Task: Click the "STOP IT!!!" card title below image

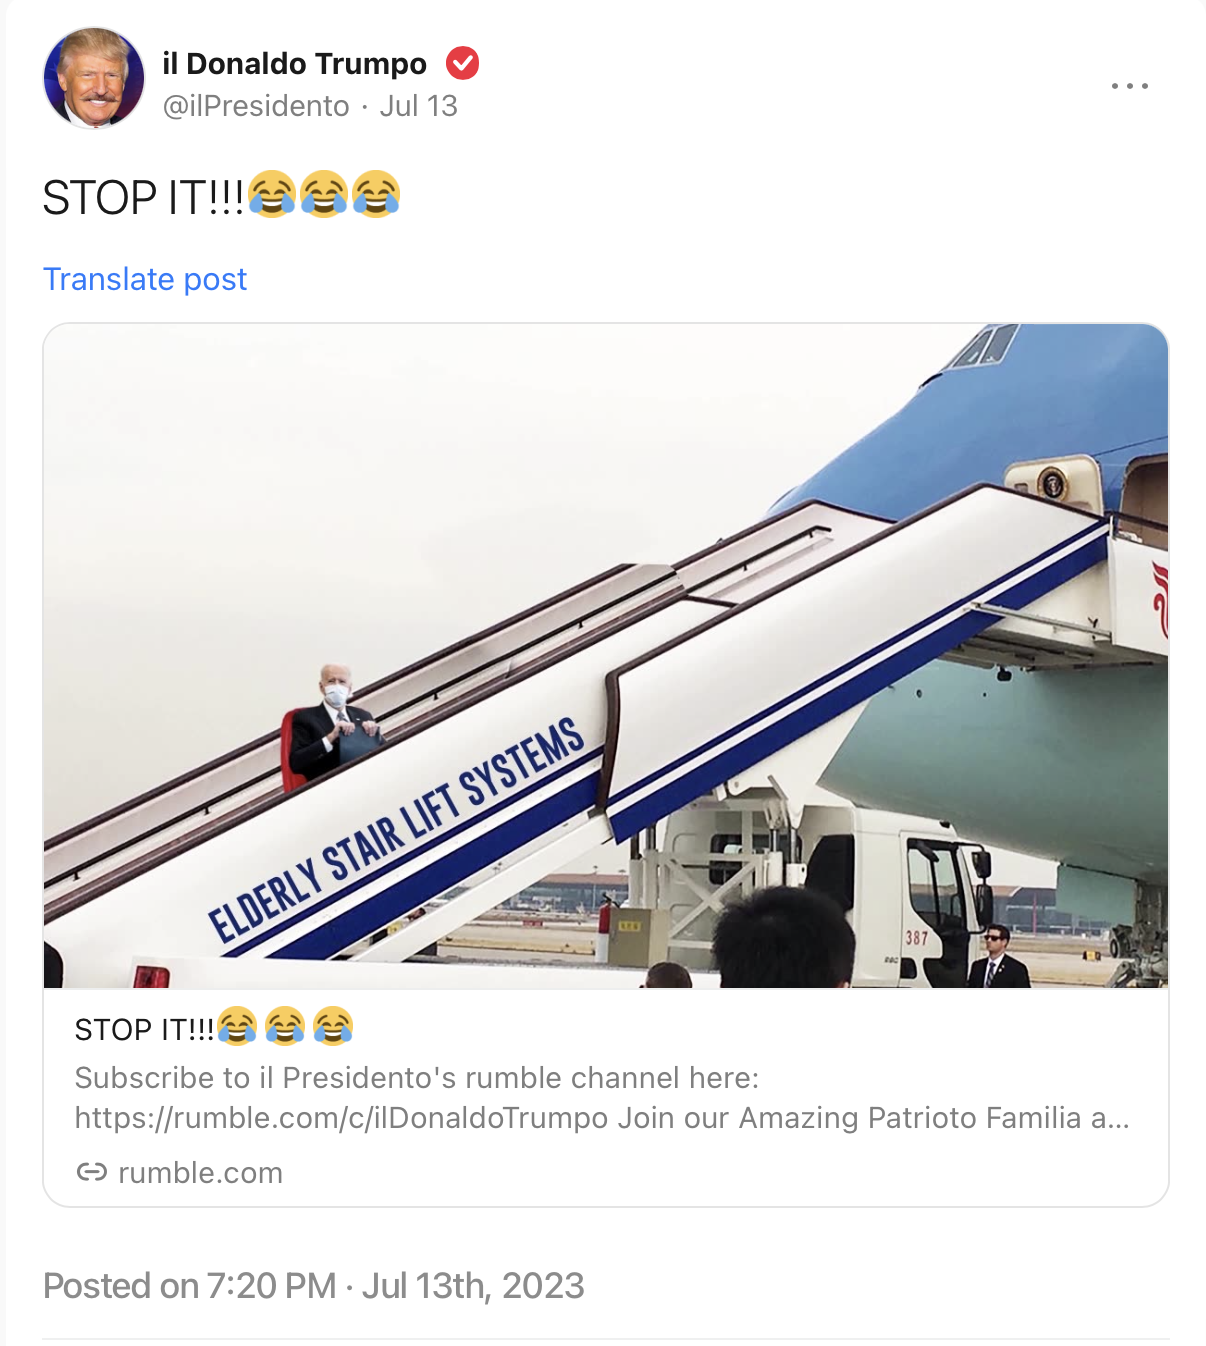Action: pyautogui.click(x=144, y=1029)
